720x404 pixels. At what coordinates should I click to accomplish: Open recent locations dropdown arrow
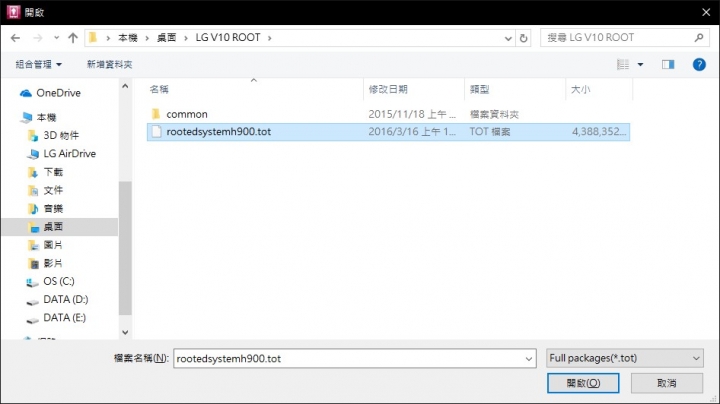(56, 38)
